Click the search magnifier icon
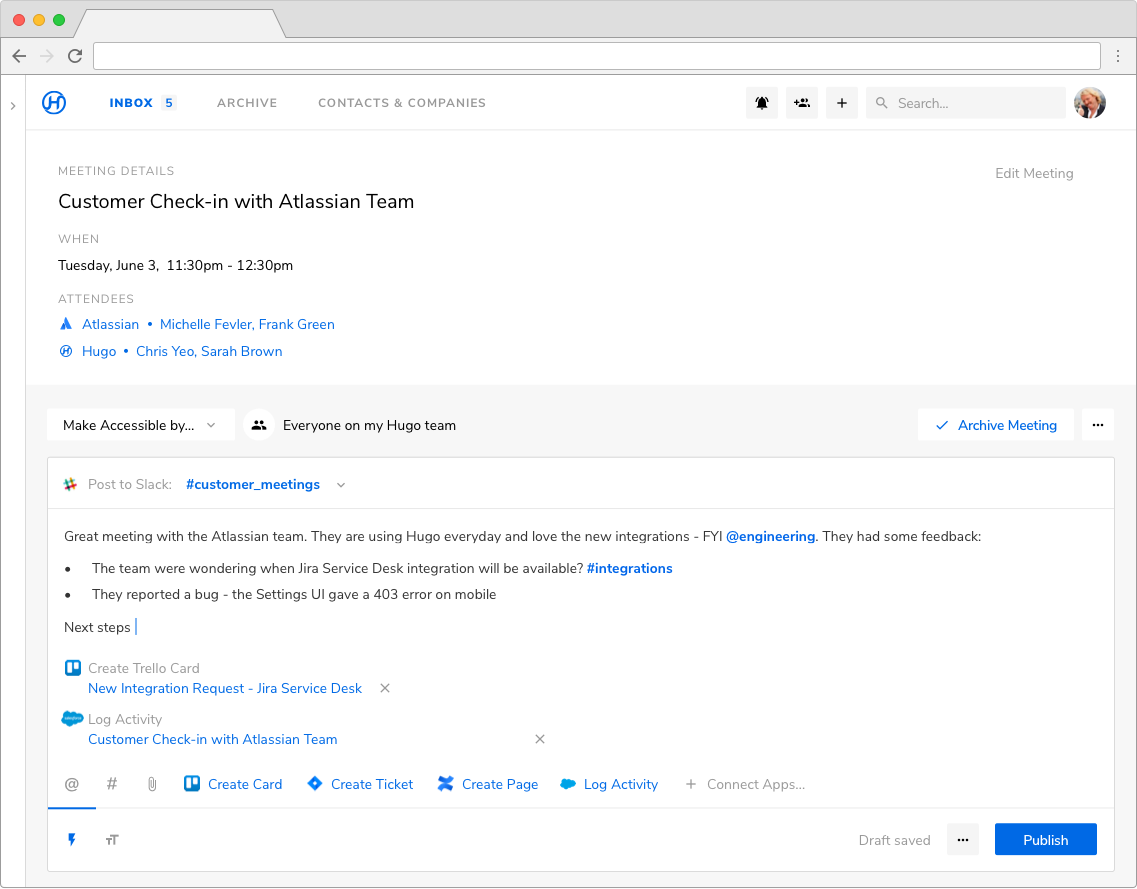Viewport: 1137px width, 889px height. click(x=882, y=103)
